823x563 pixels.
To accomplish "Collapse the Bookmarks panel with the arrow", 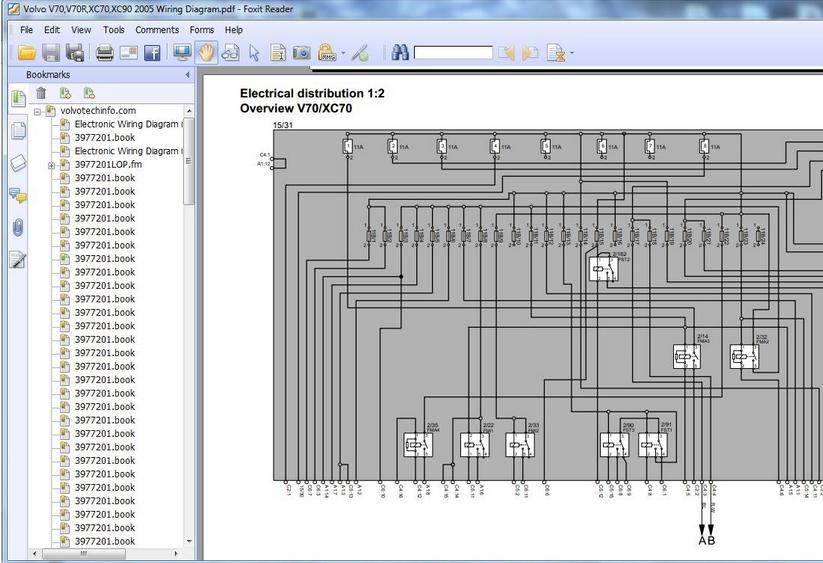I will 187,75.
